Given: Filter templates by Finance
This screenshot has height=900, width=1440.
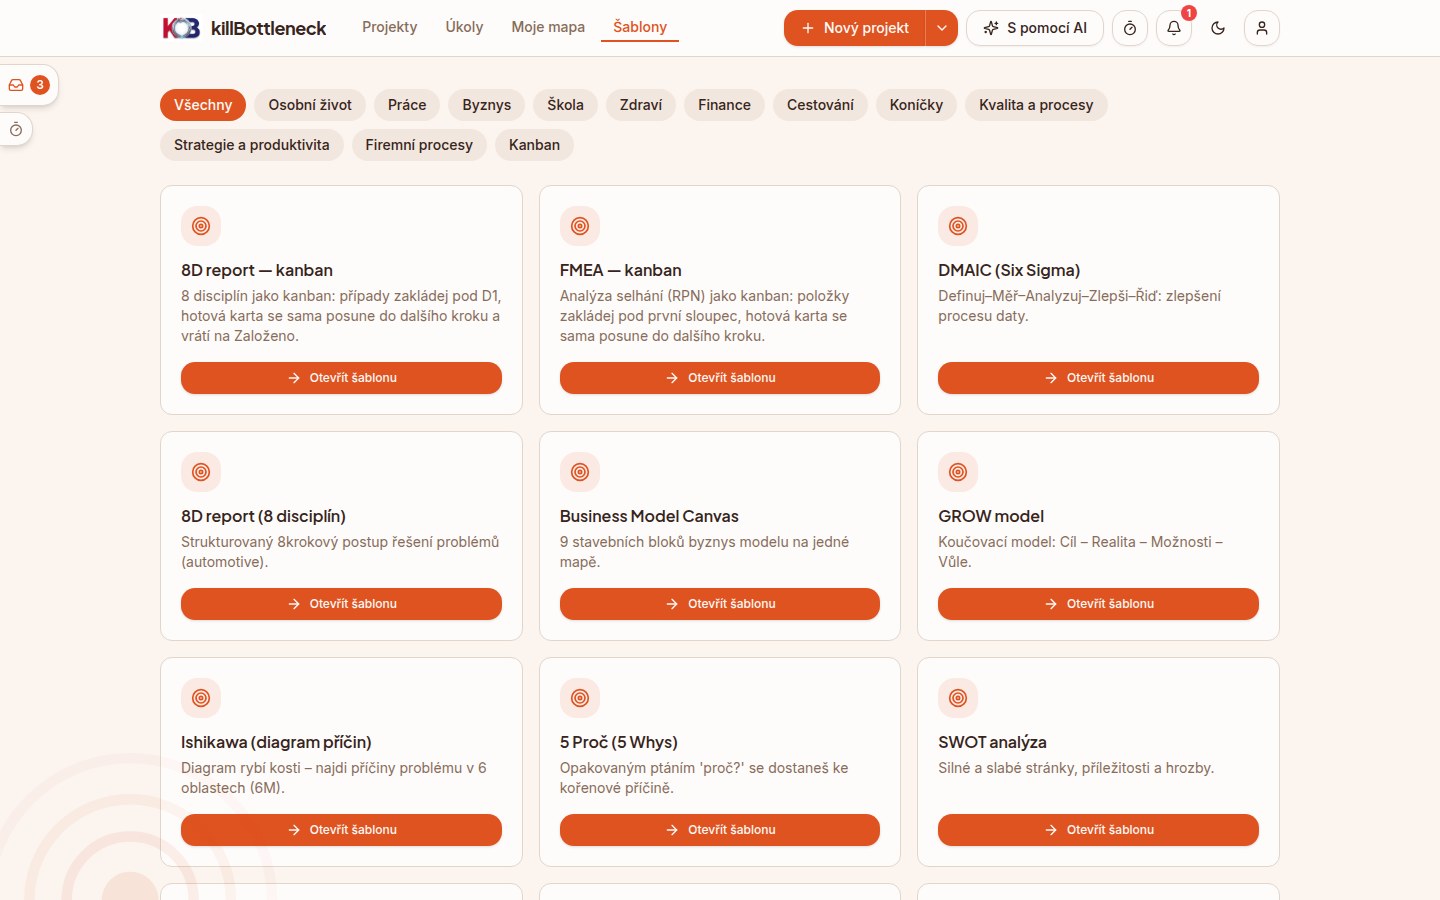Looking at the screenshot, I should click(724, 105).
